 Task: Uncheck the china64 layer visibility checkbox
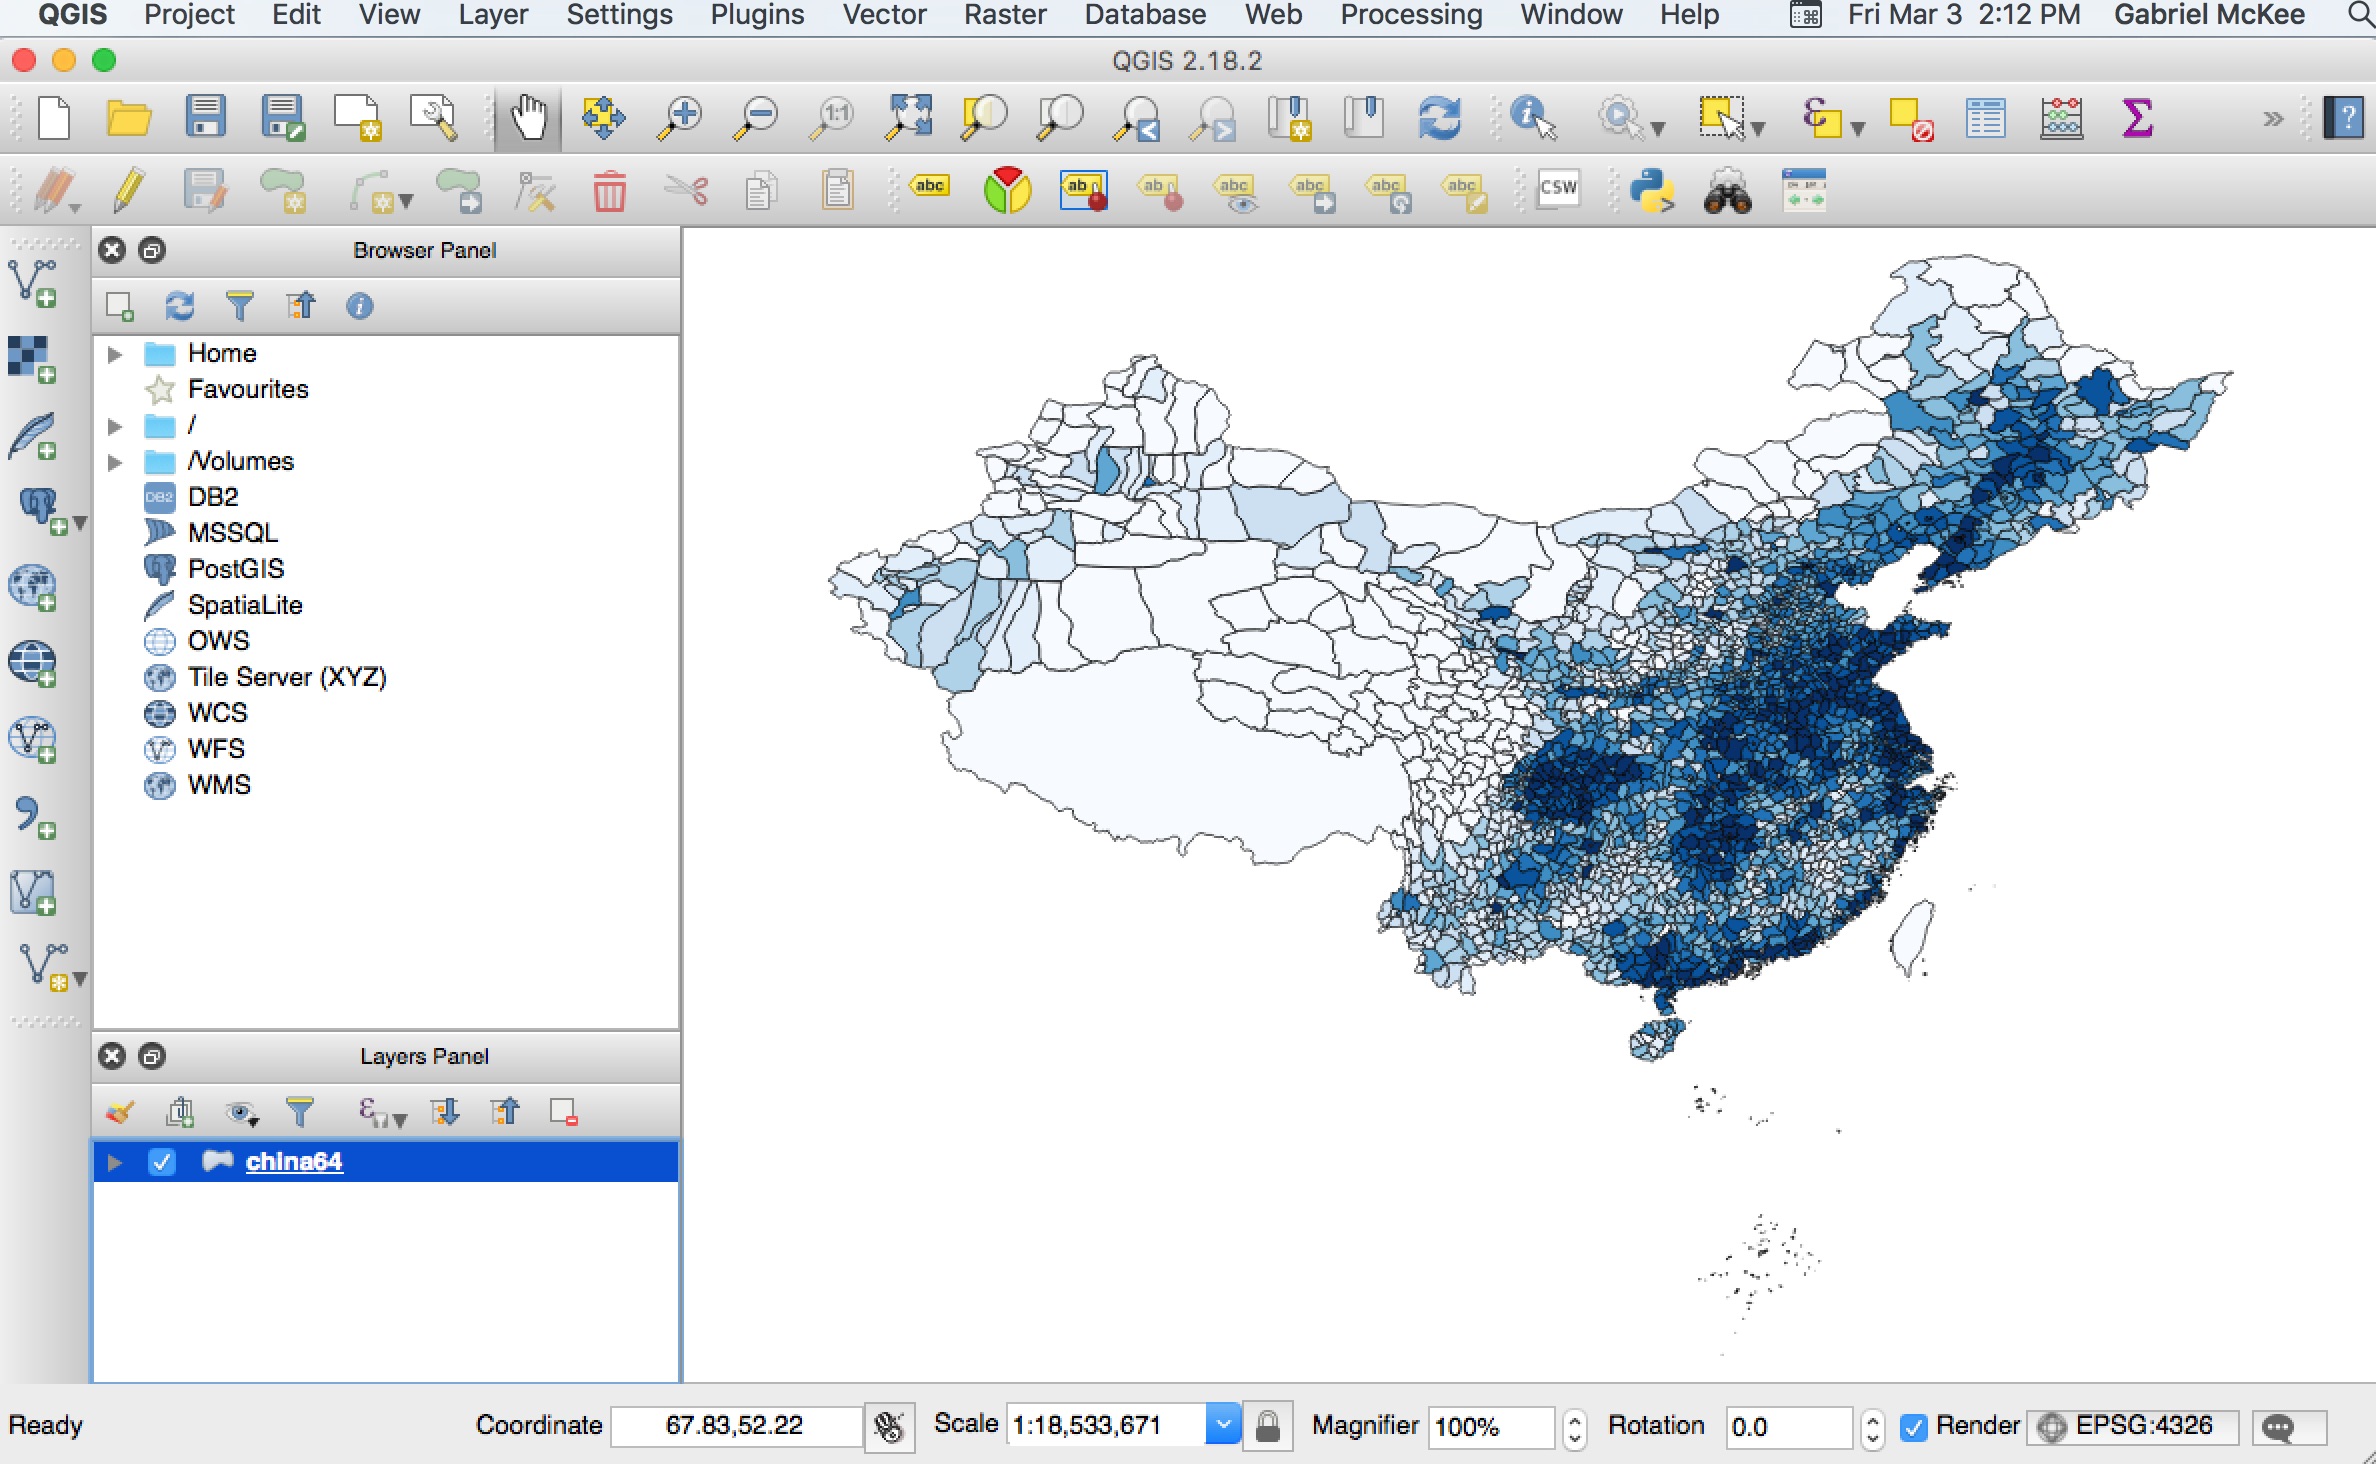(162, 1161)
